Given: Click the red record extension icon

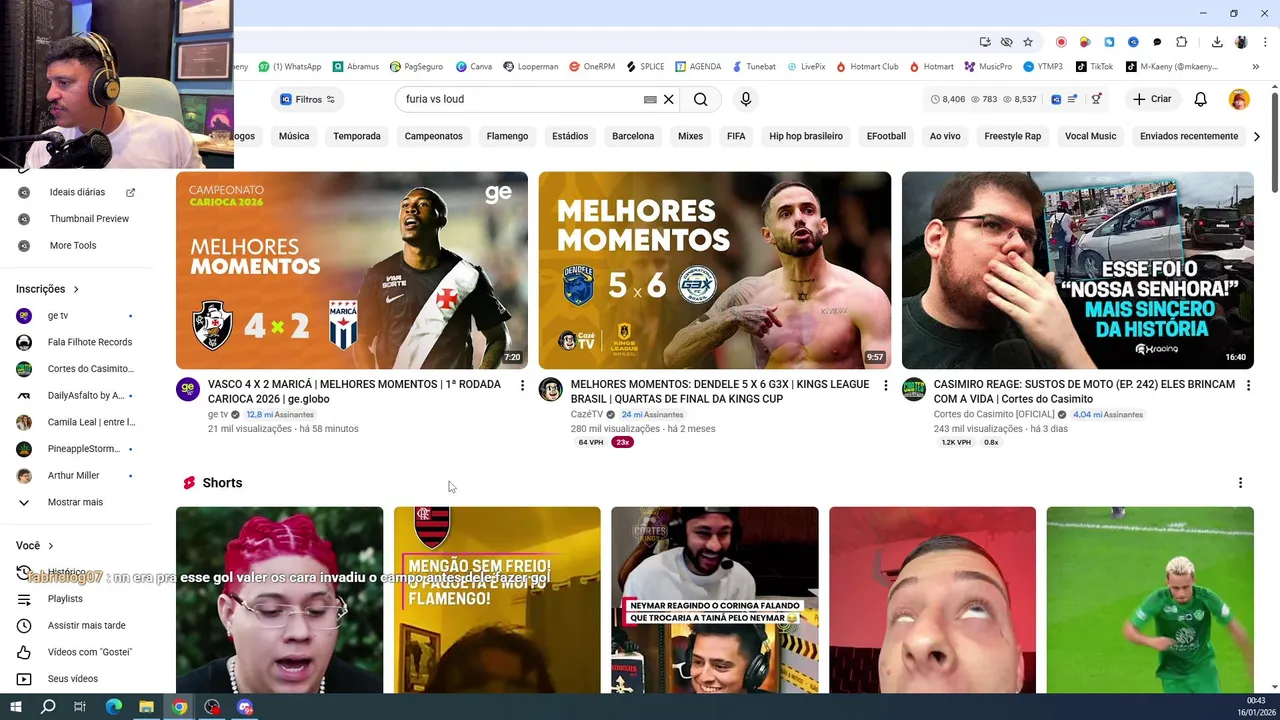Looking at the screenshot, I should [x=1061, y=42].
